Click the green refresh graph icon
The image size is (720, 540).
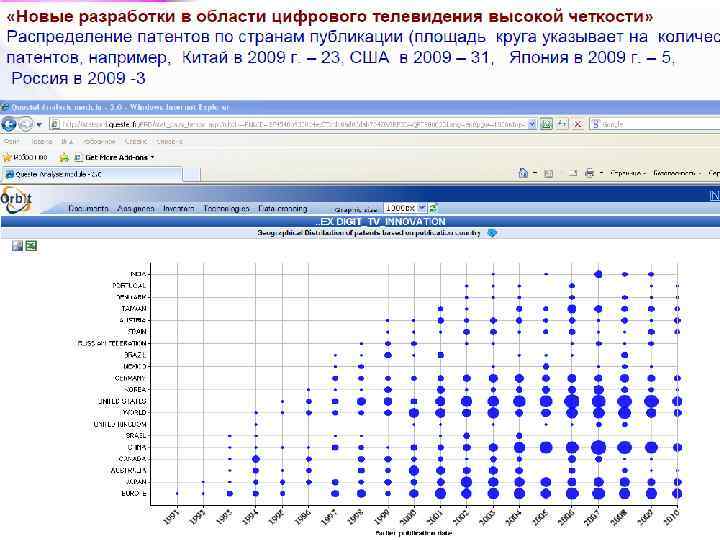point(433,208)
